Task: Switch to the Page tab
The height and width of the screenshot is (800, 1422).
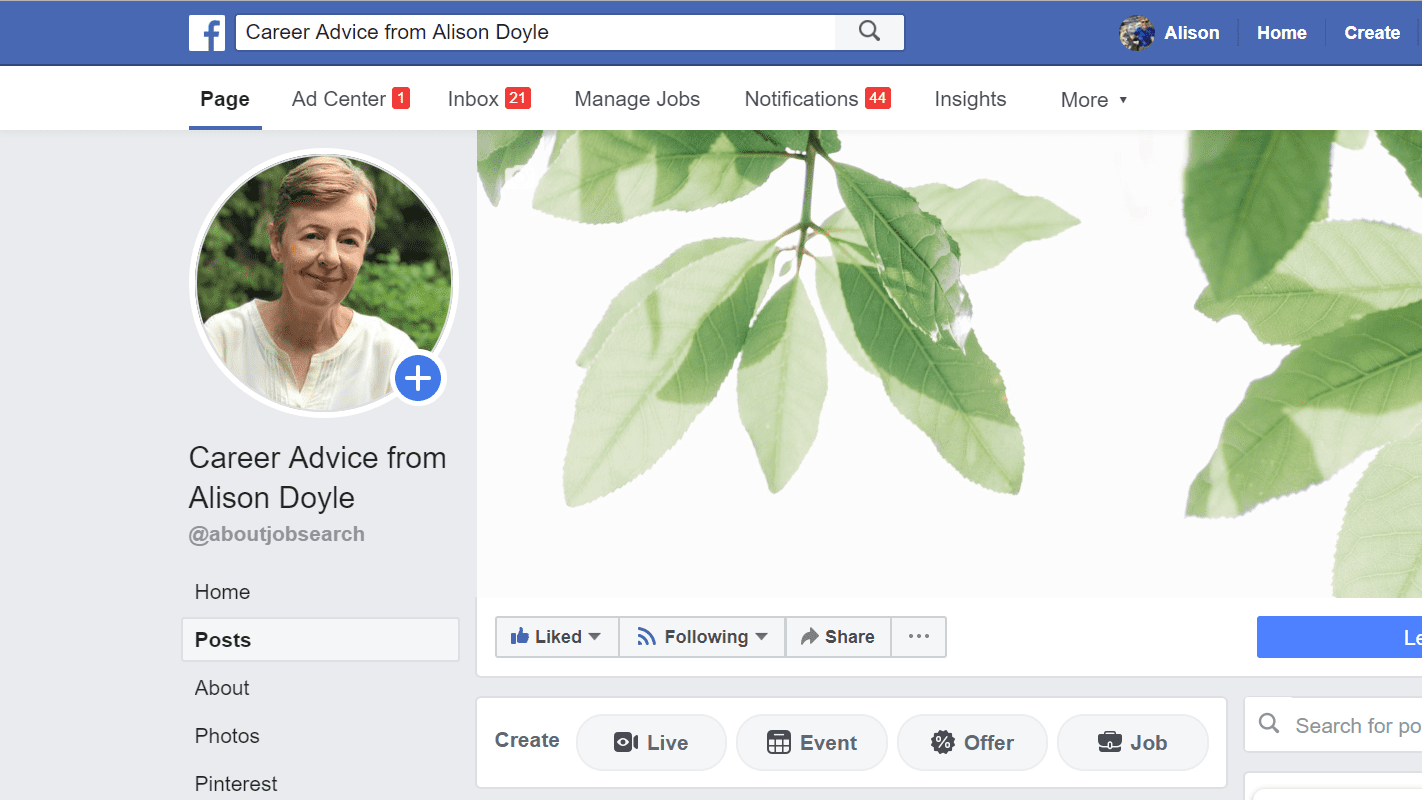Action: tap(225, 99)
